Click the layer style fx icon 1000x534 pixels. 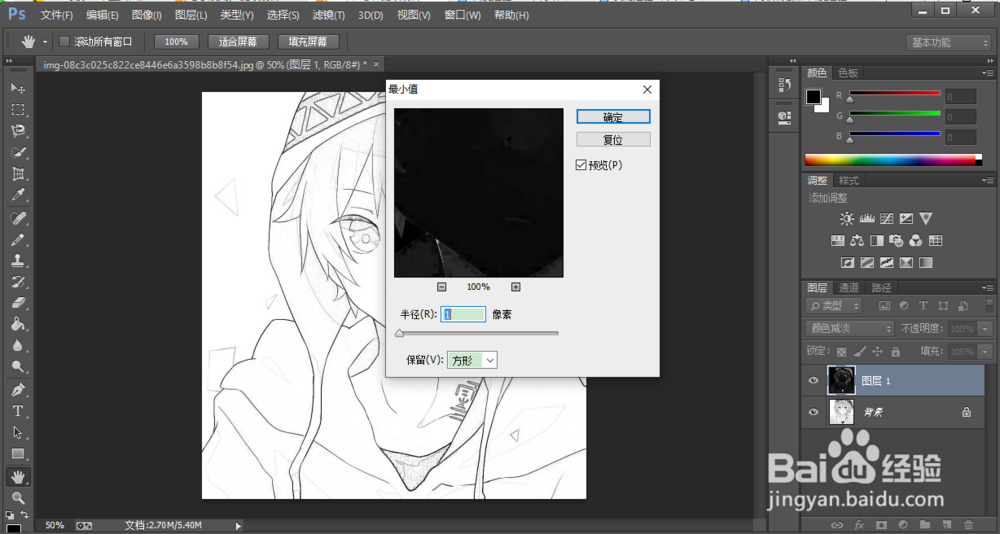click(859, 525)
